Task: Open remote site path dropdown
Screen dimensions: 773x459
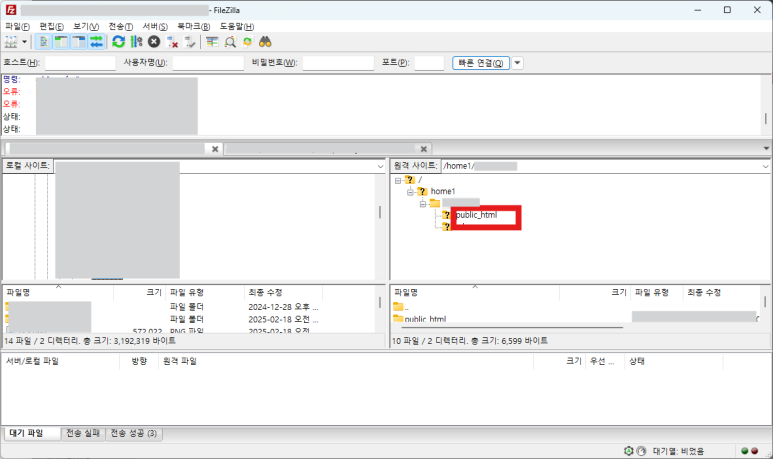Action: click(x=765, y=167)
